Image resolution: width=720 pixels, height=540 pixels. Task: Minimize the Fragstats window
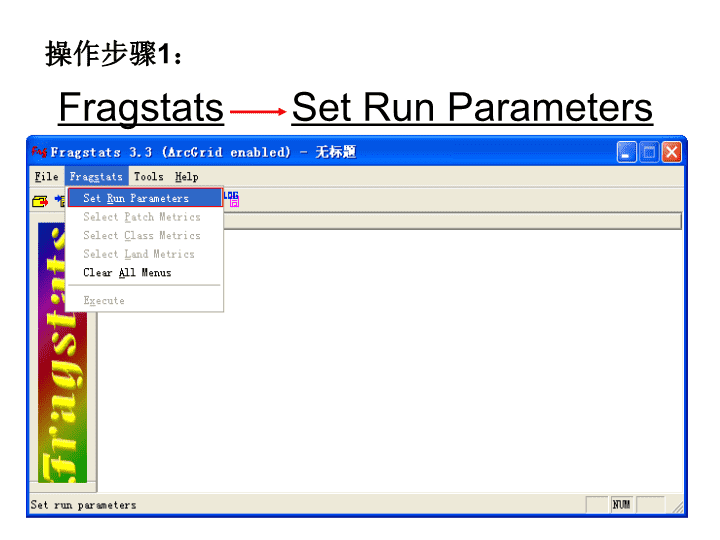pyautogui.click(x=626, y=152)
